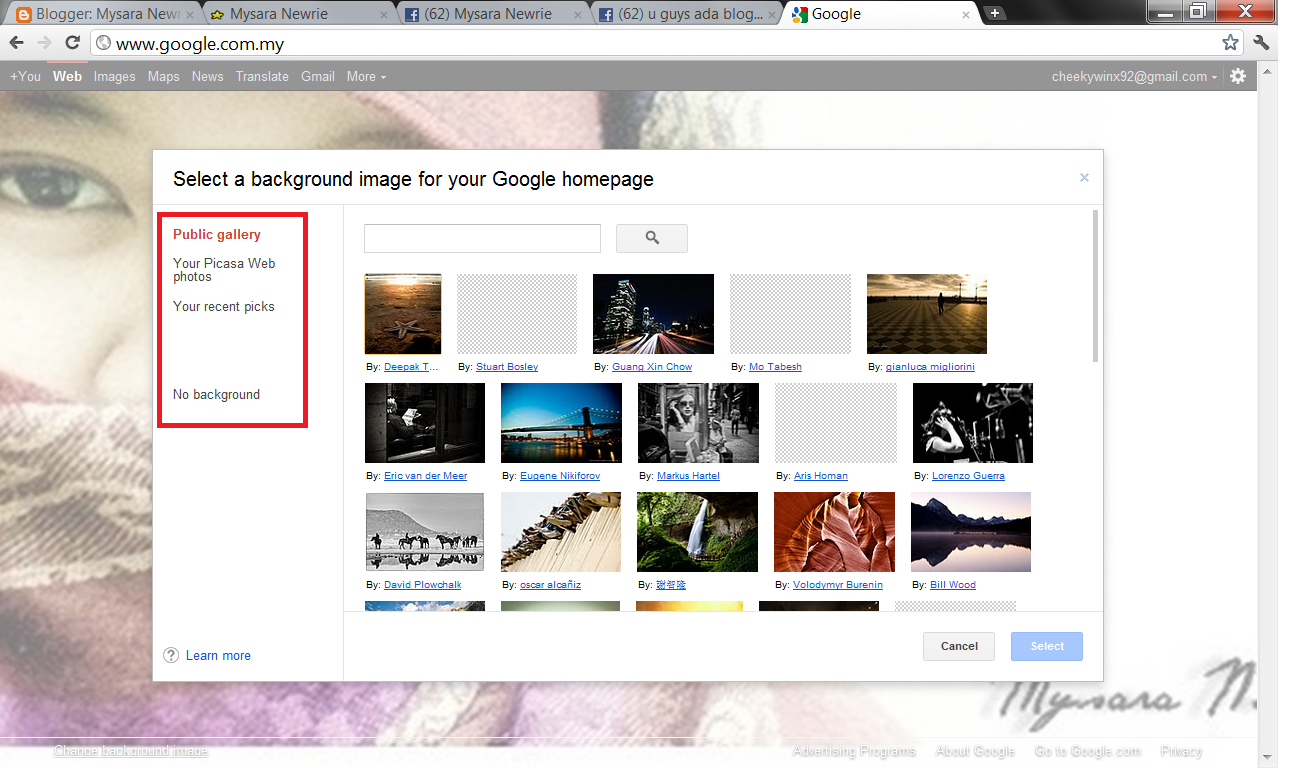This screenshot has height=768, width=1300.
Task: Open the More menu in the Google bar
Action: (x=366, y=76)
